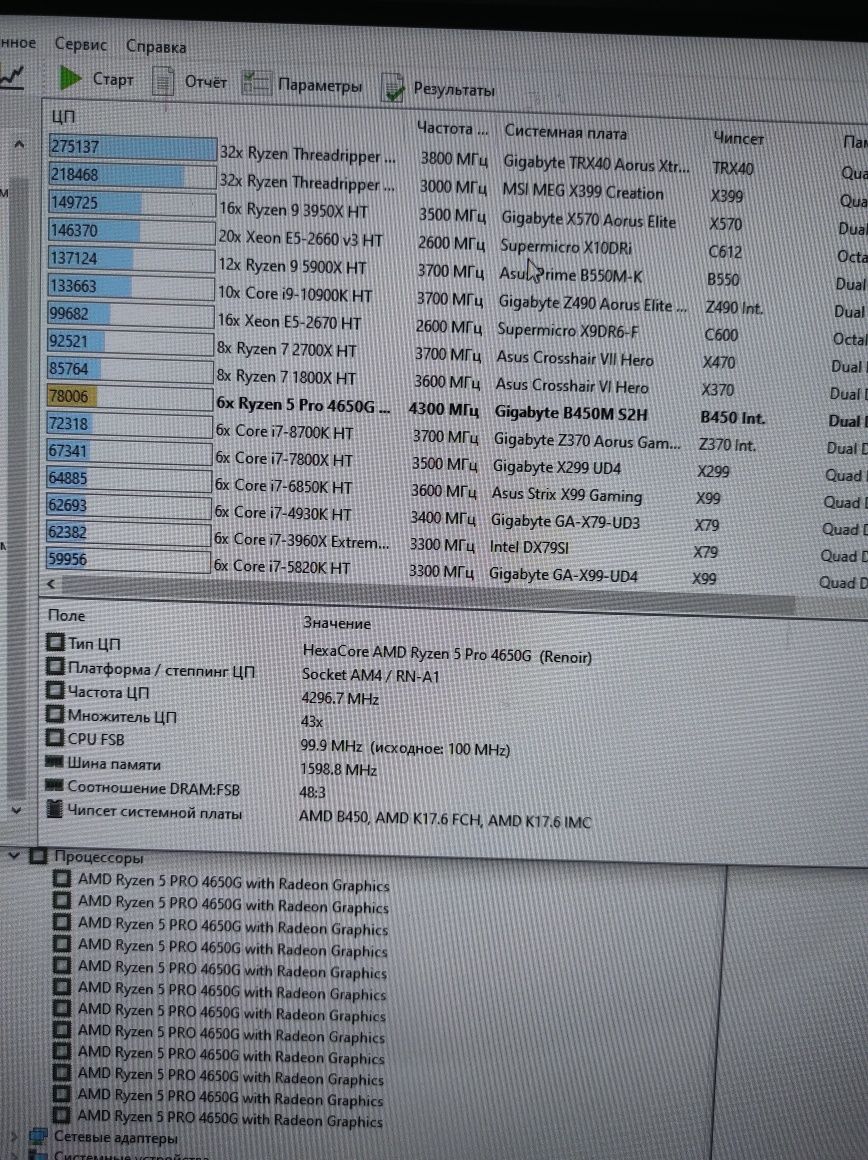Viewport: 868px width, 1160px height.
Task: Click the AMD B450, AMD K17.6 FCH value
Action: tap(445, 819)
